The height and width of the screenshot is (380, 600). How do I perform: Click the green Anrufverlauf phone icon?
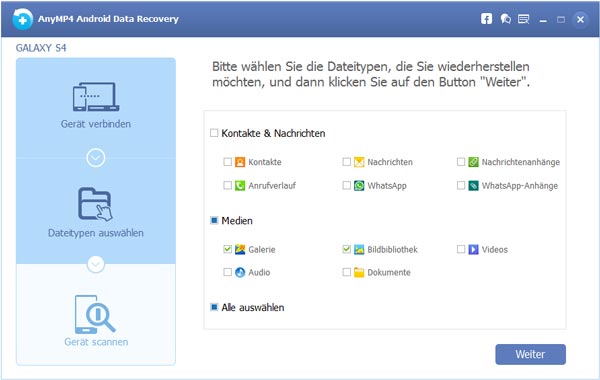point(240,186)
